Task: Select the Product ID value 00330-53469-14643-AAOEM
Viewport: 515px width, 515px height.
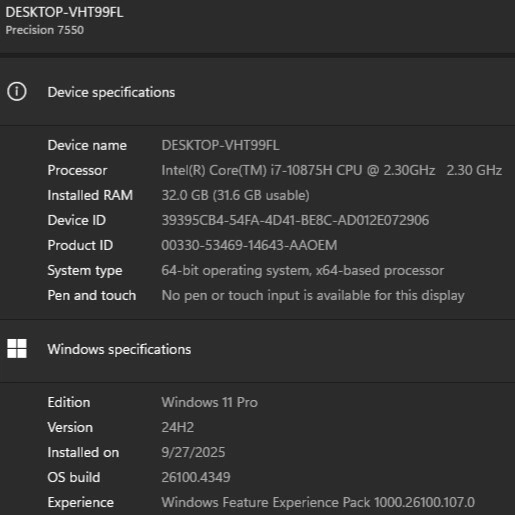Action: pos(249,245)
